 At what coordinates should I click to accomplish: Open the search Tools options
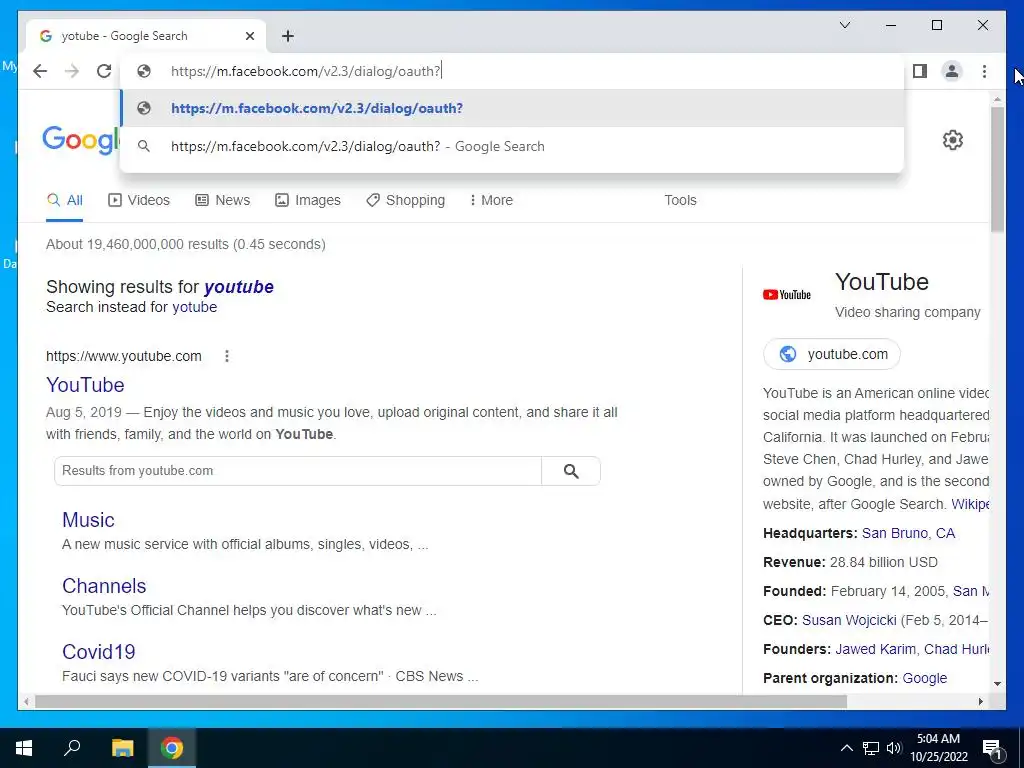pyautogui.click(x=680, y=200)
